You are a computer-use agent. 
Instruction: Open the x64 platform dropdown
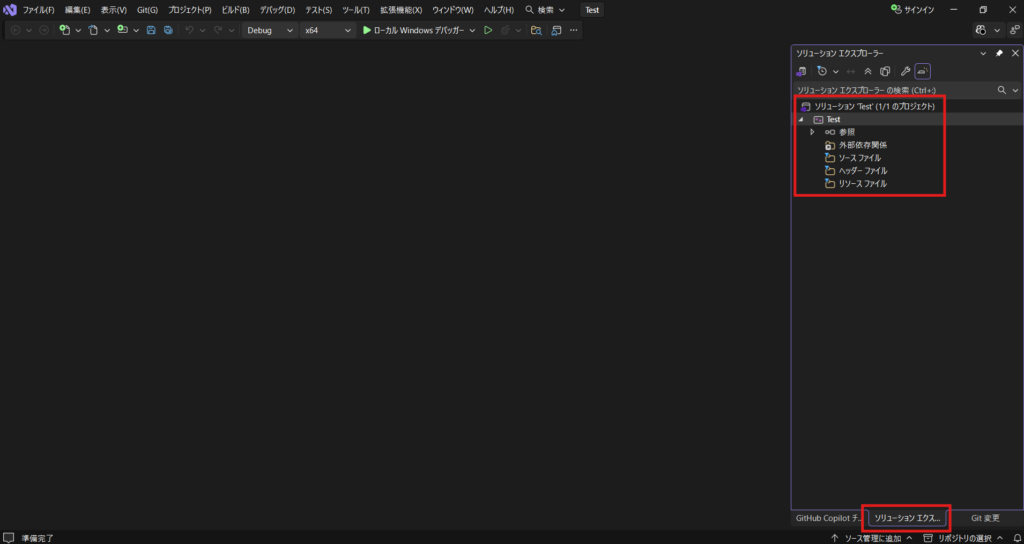[x=328, y=30]
